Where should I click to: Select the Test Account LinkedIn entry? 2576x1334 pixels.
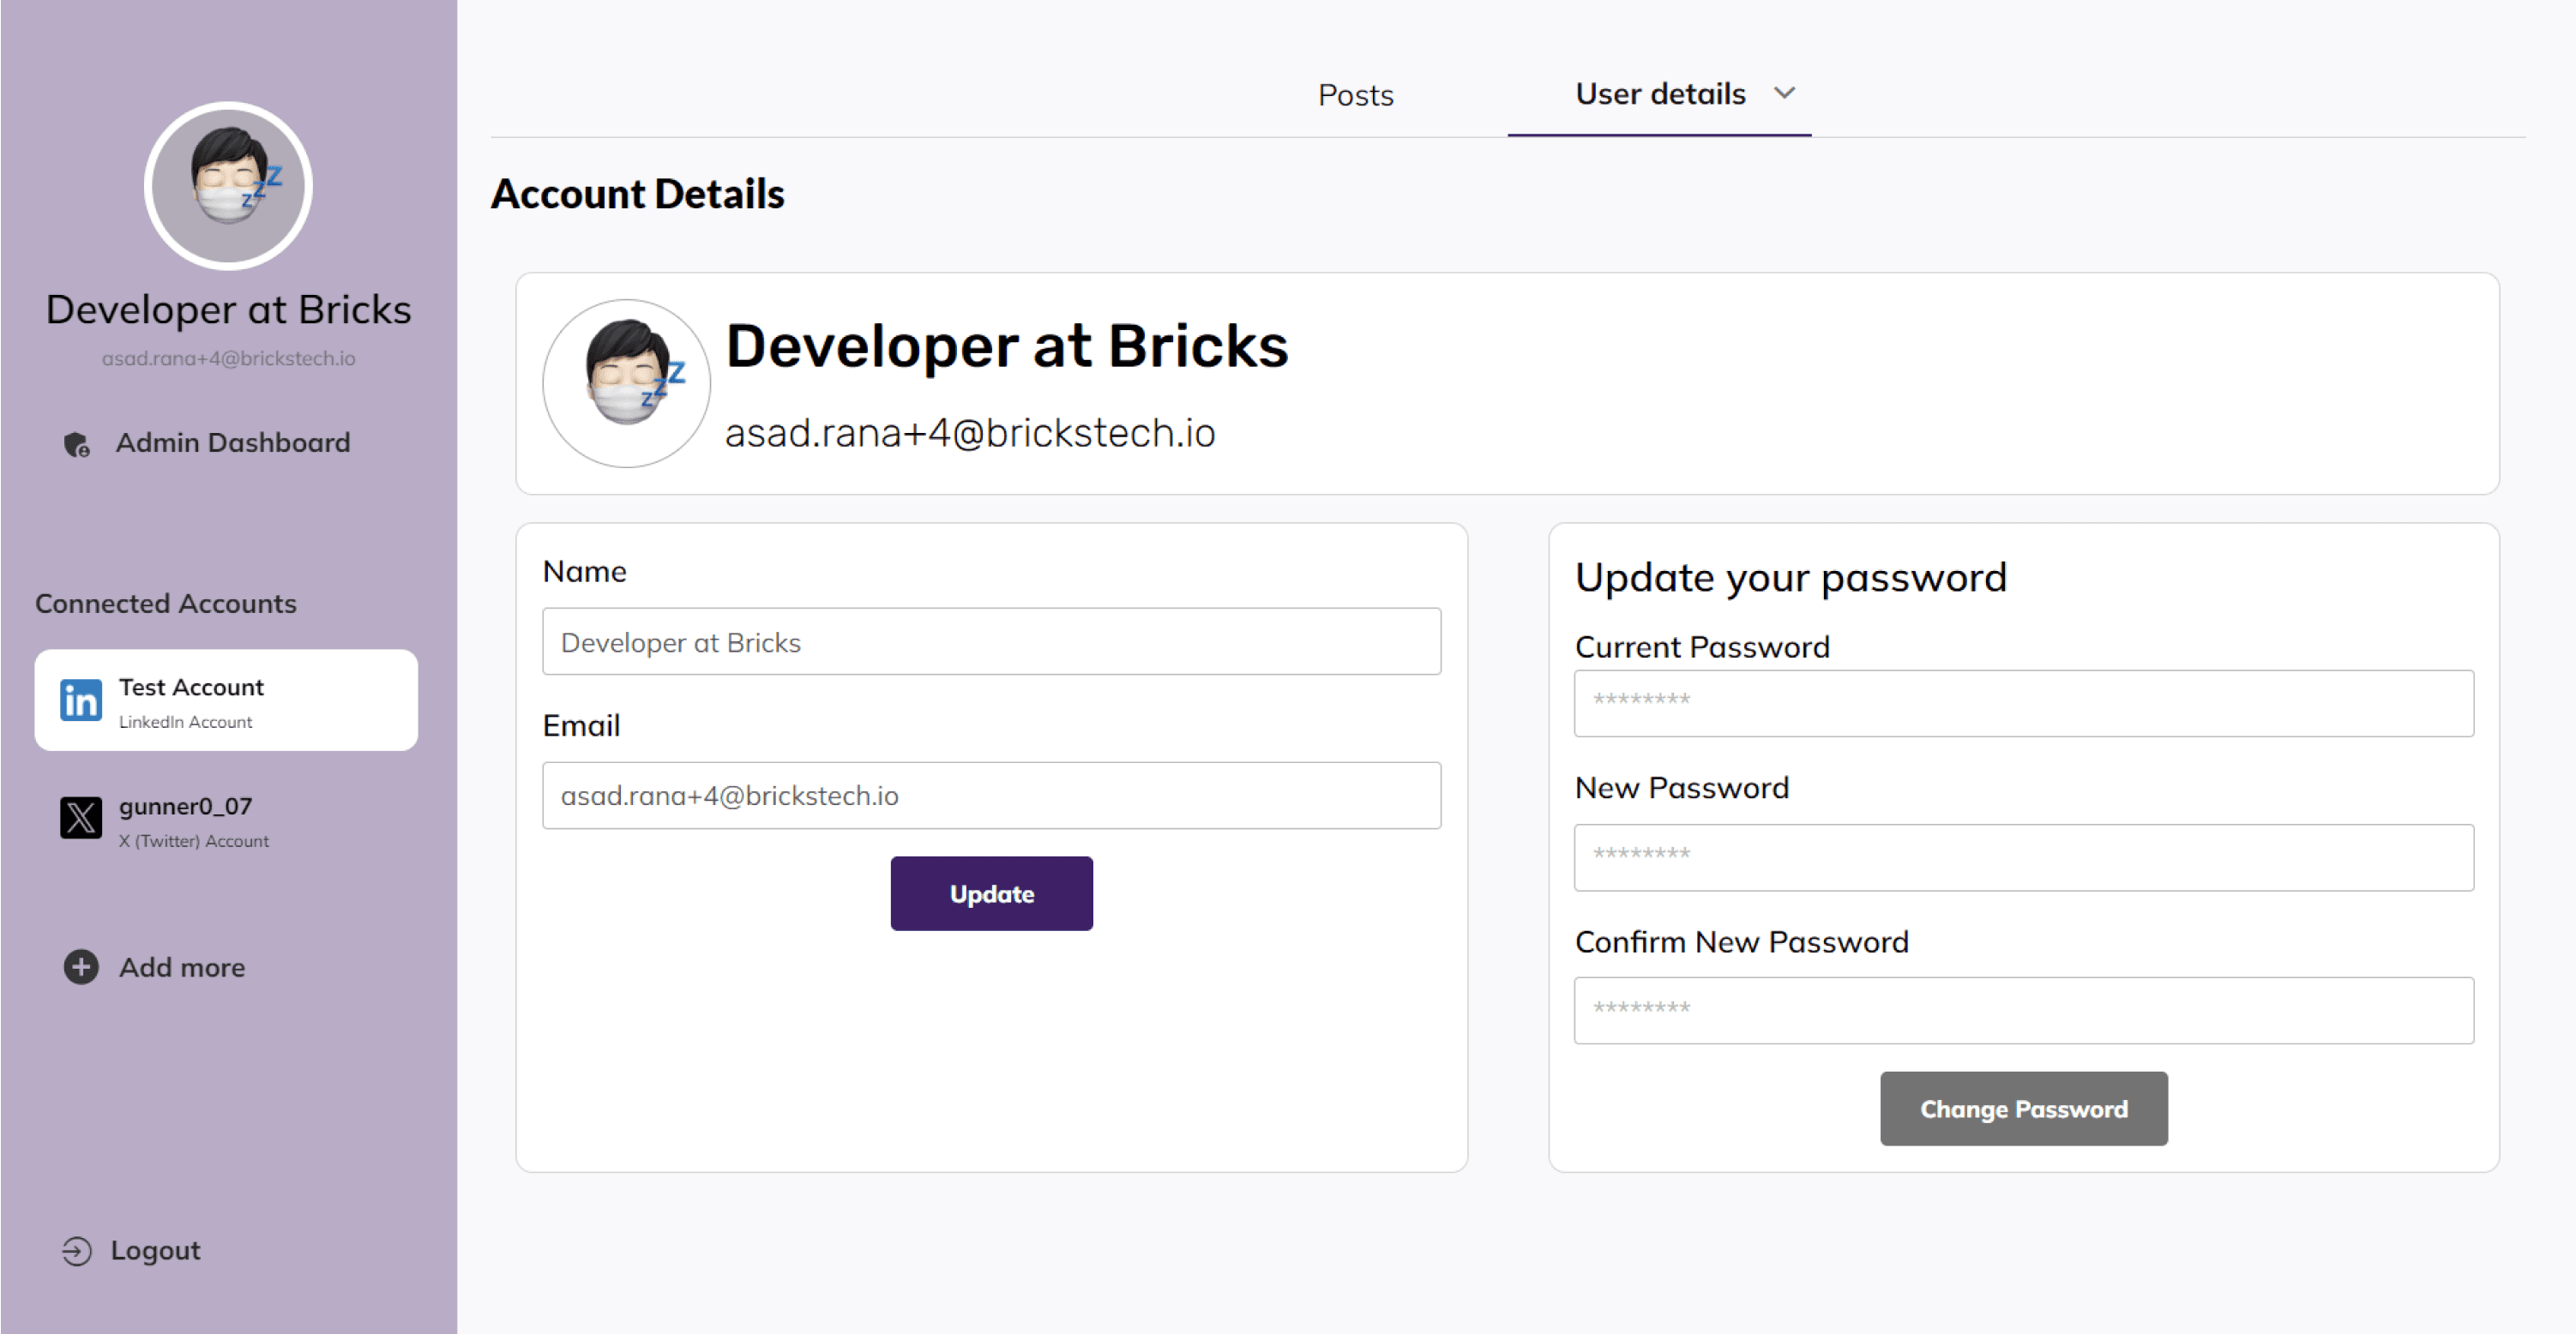(226, 700)
